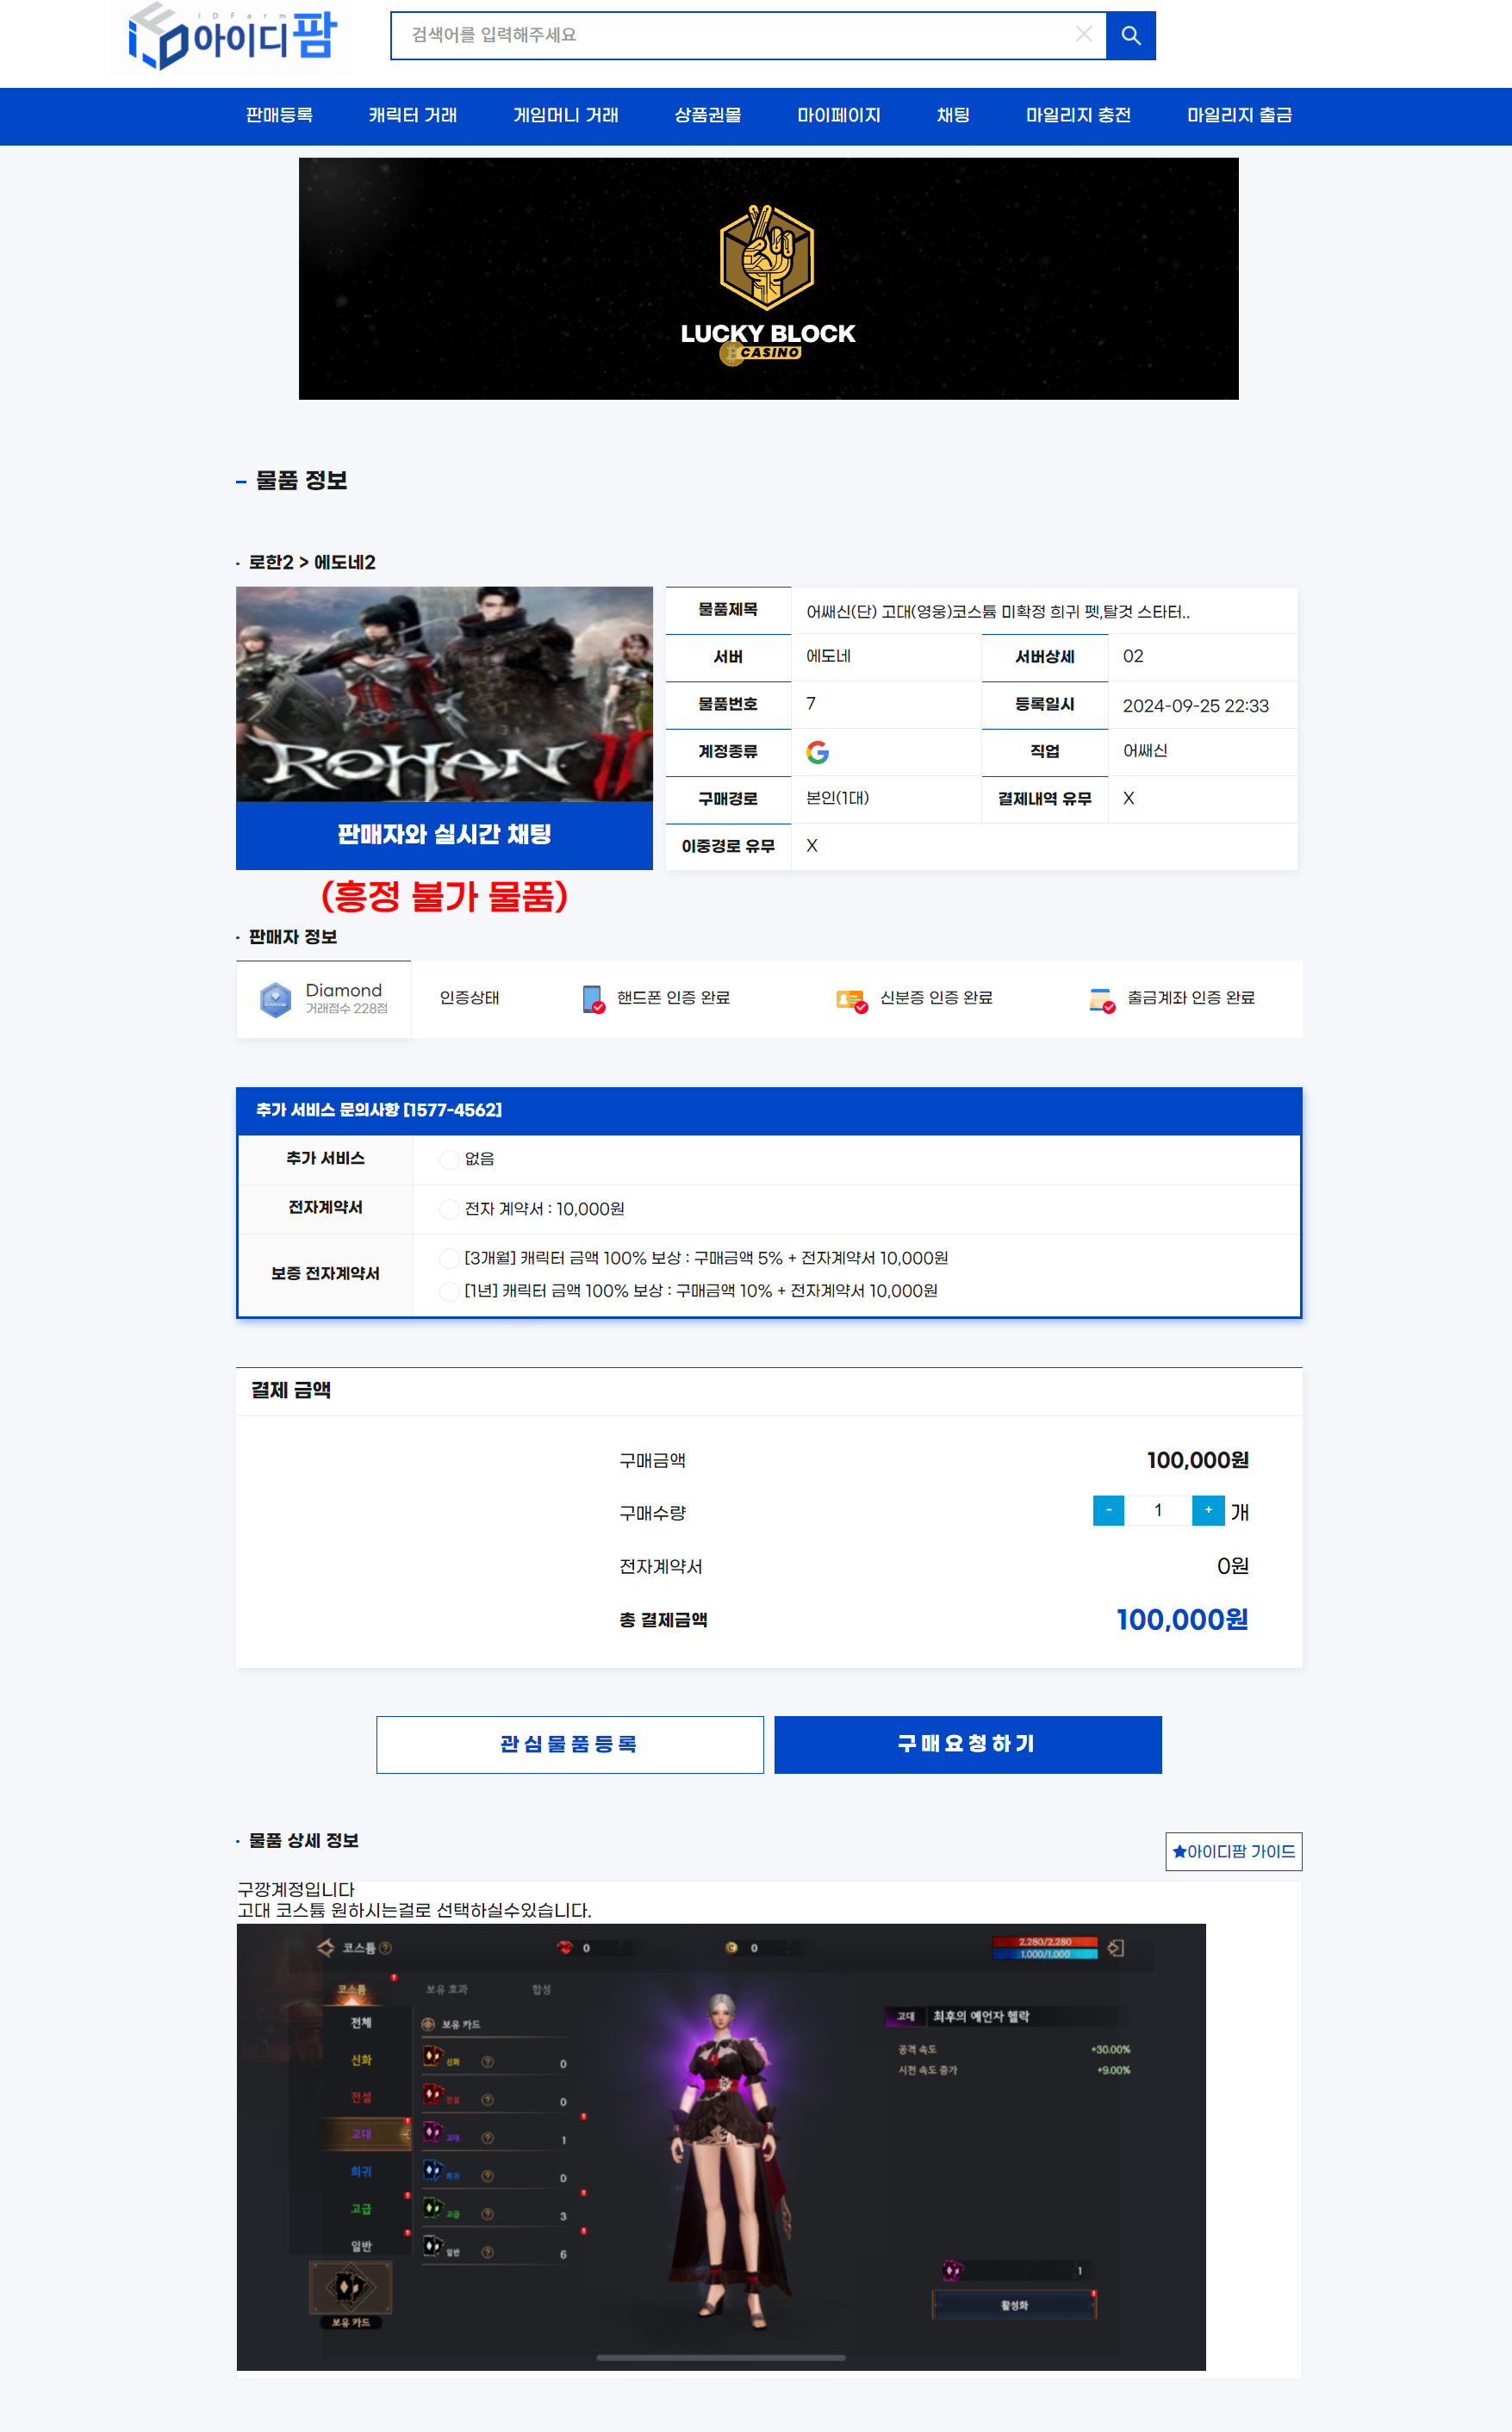This screenshot has width=1512, height=2432.
Task: Decrease purchase quantity with minus button
Action: point(1108,1510)
